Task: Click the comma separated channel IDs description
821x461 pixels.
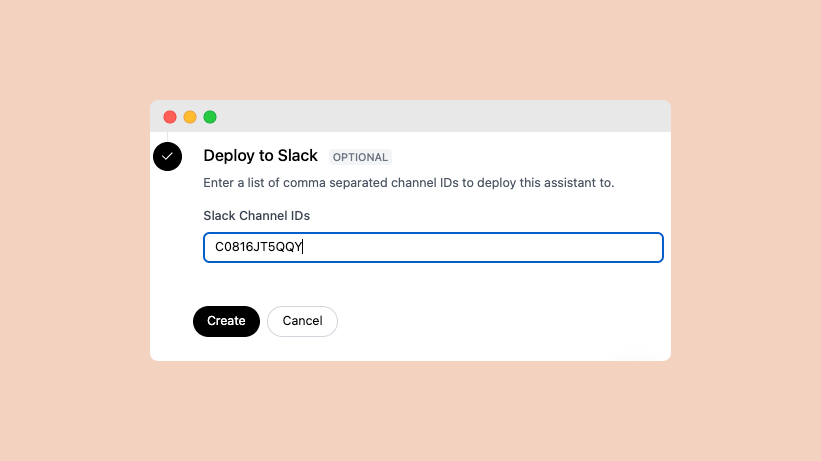Action: click(408, 183)
